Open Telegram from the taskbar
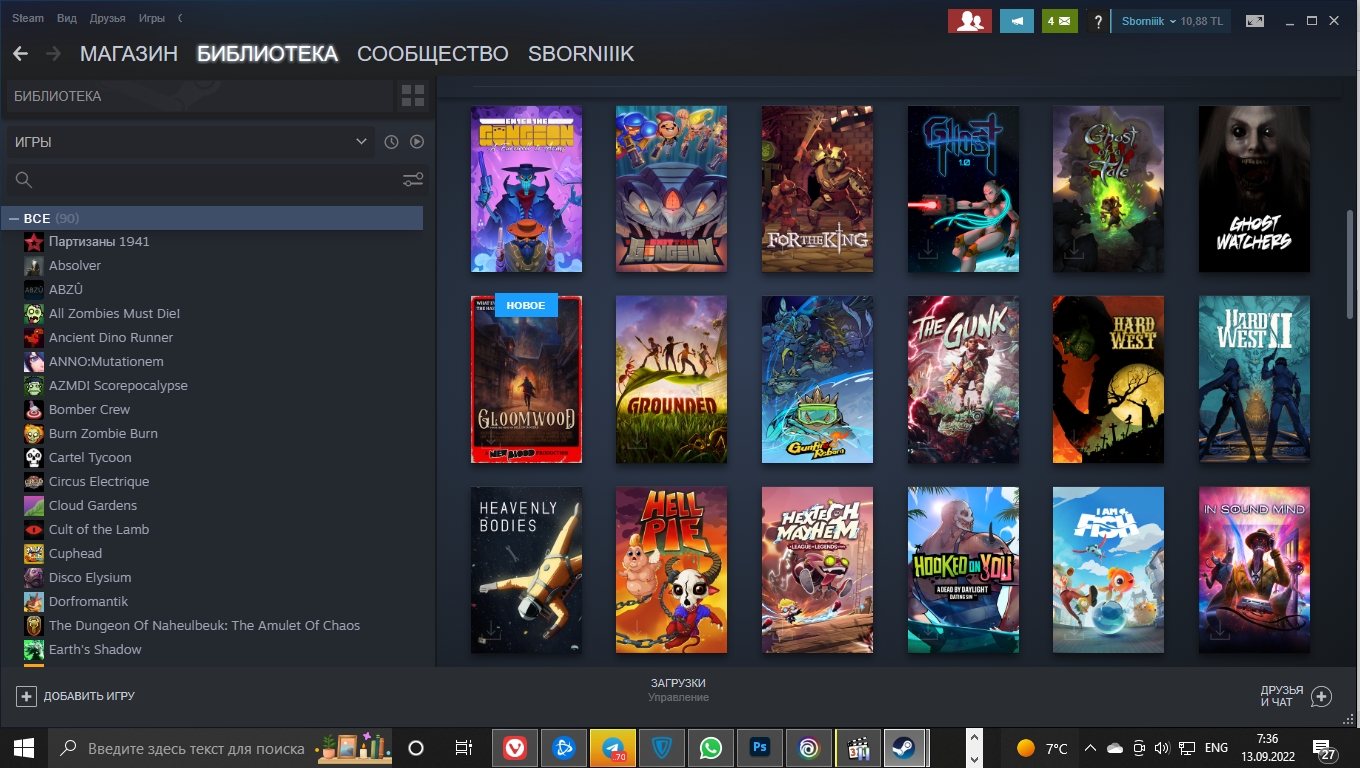This screenshot has width=1360, height=768. (613, 748)
